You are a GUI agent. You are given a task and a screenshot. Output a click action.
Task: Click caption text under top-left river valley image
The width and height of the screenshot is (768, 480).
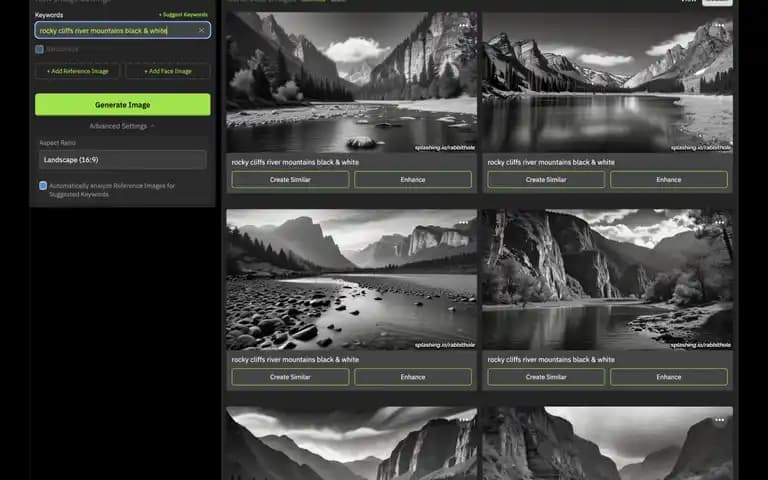pyautogui.click(x=295, y=162)
